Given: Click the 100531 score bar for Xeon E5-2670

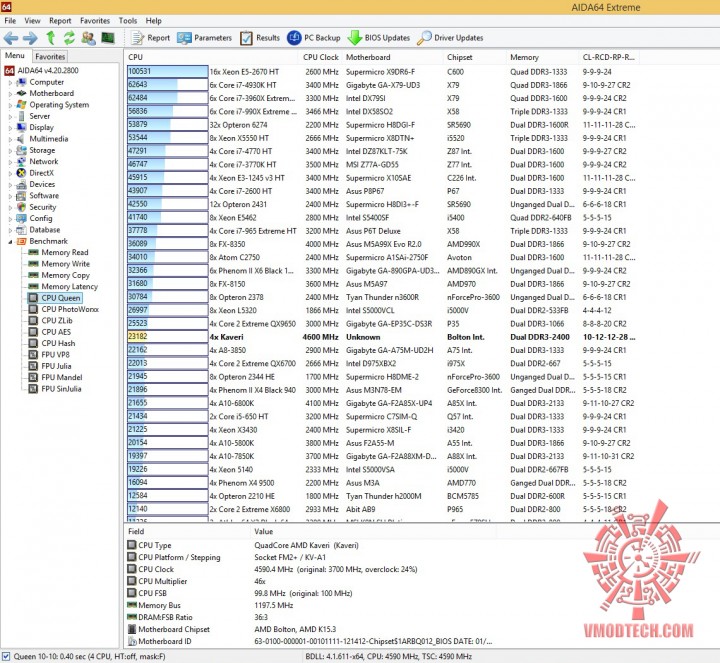Looking at the screenshot, I should click(x=168, y=72).
